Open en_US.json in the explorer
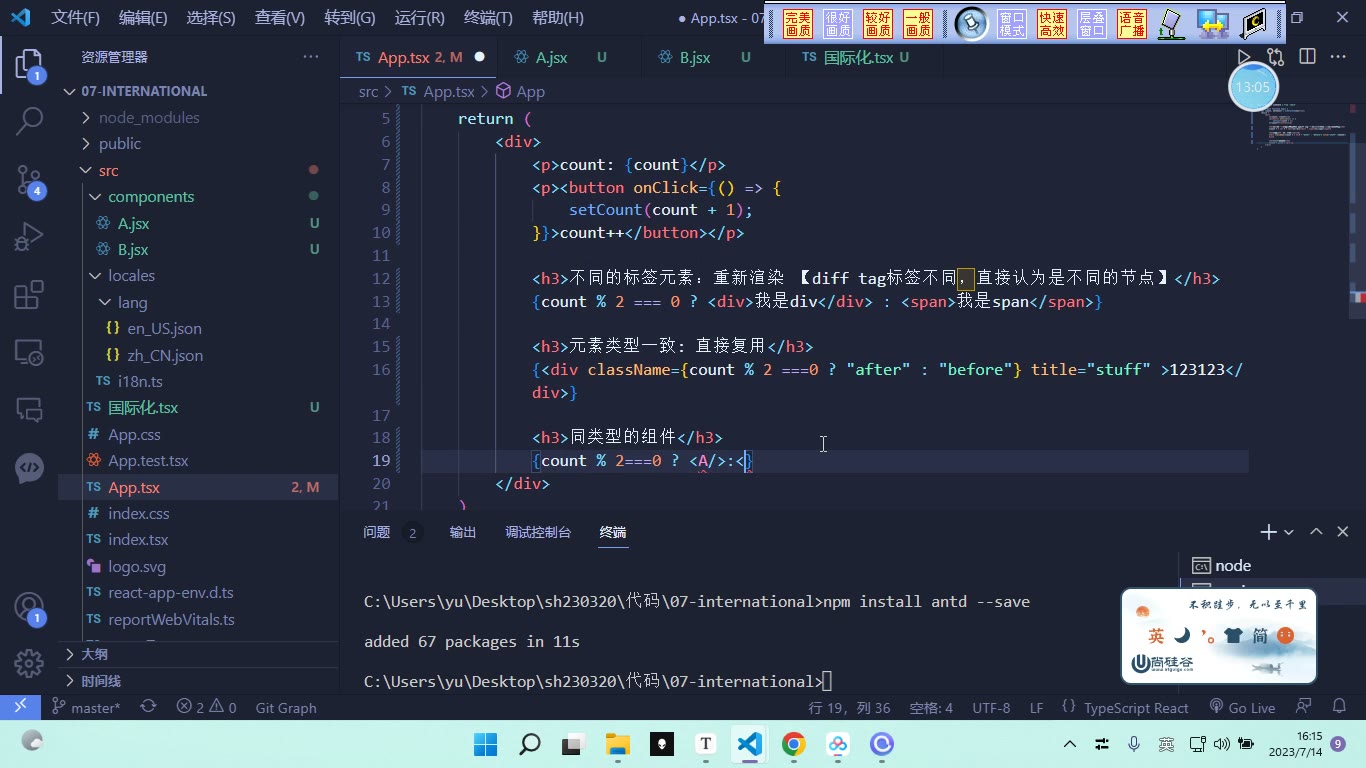 point(164,328)
